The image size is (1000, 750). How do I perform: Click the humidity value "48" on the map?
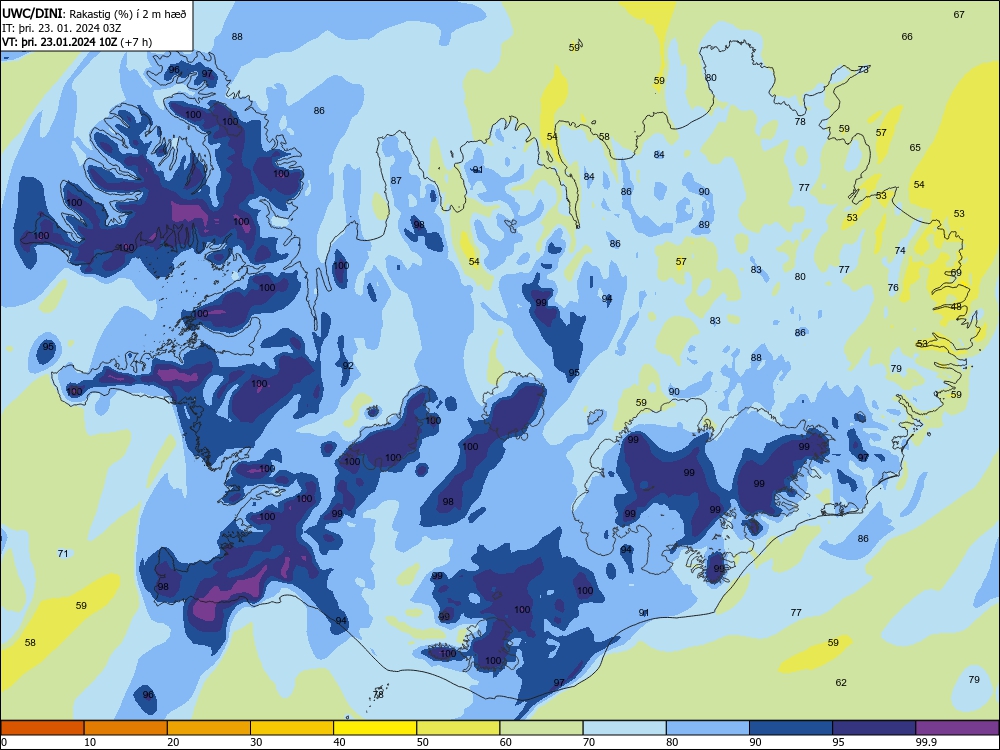coord(956,307)
